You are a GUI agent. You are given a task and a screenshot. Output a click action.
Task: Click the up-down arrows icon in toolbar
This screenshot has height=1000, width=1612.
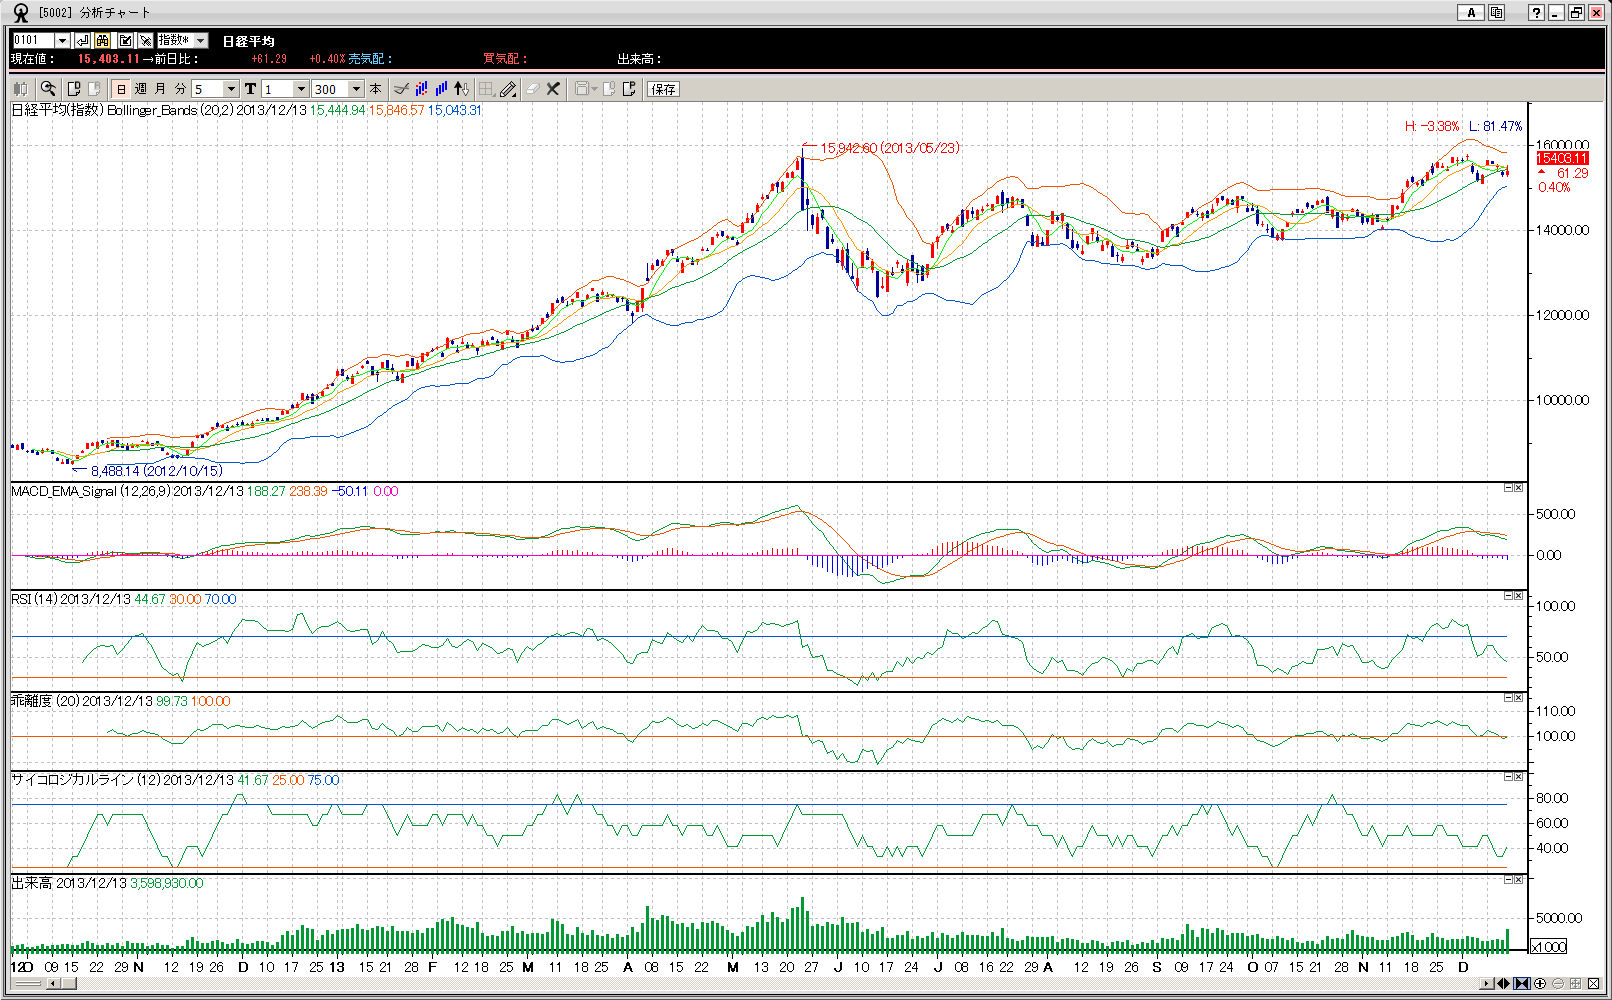(x=461, y=89)
